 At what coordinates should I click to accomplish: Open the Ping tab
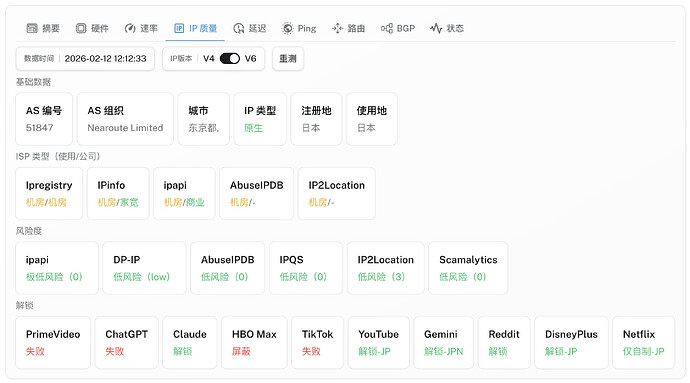tap(299, 29)
